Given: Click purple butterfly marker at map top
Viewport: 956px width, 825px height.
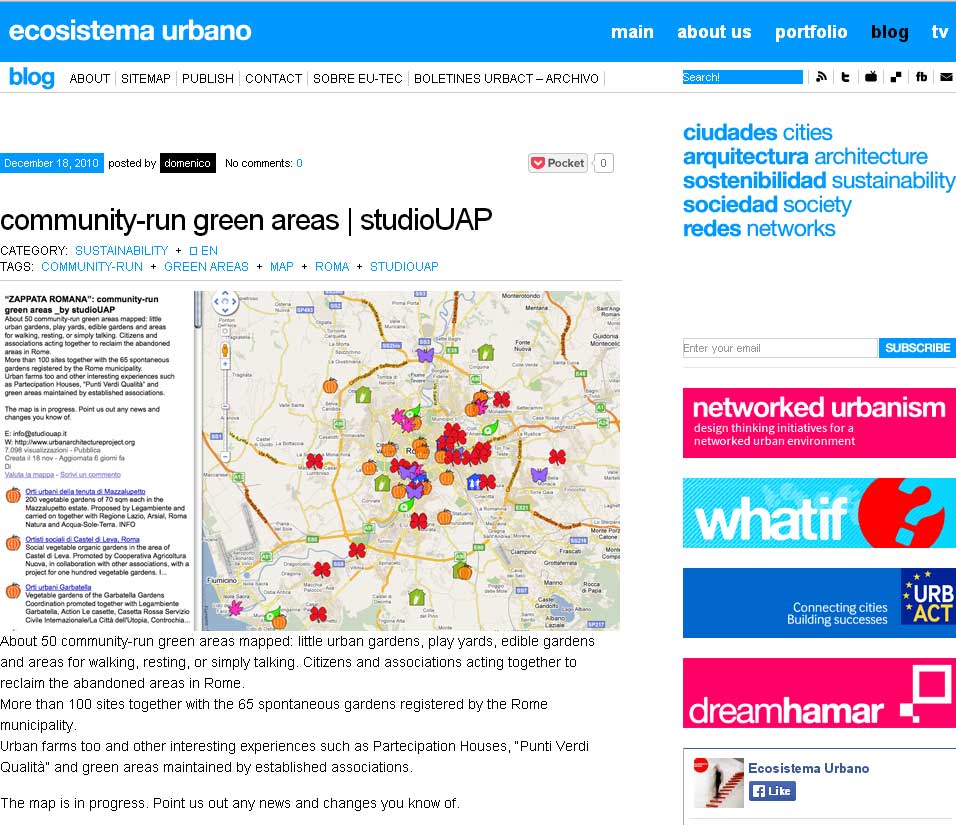Looking at the screenshot, I should [x=425, y=354].
